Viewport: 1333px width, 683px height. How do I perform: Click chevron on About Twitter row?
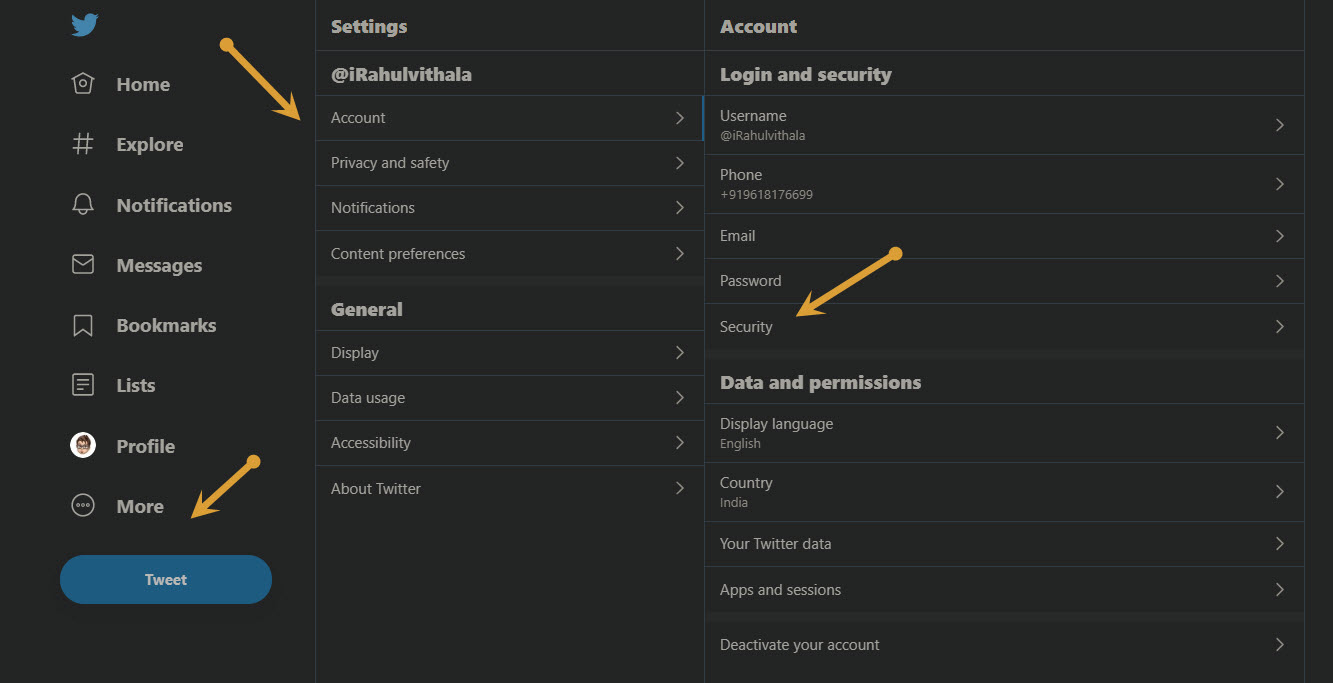tap(680, 489)
